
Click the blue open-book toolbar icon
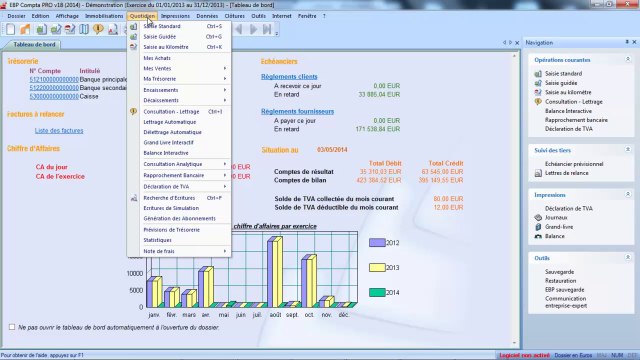click(x=84, y=29)
